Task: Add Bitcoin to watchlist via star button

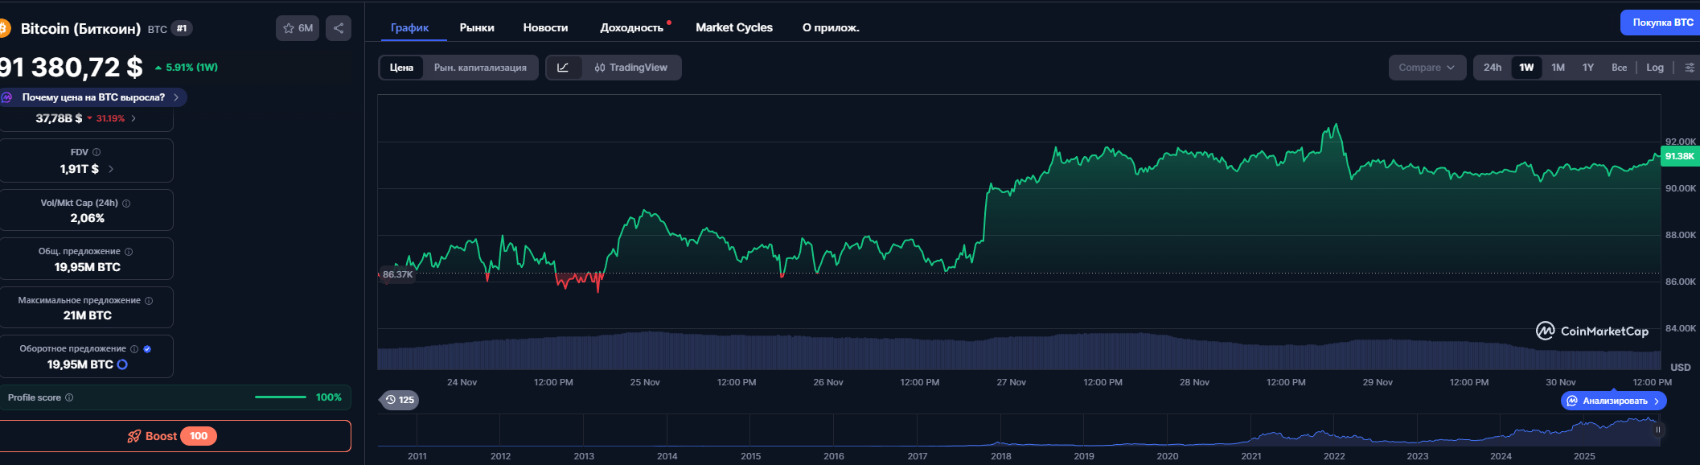Action: [x=298, y=28]
